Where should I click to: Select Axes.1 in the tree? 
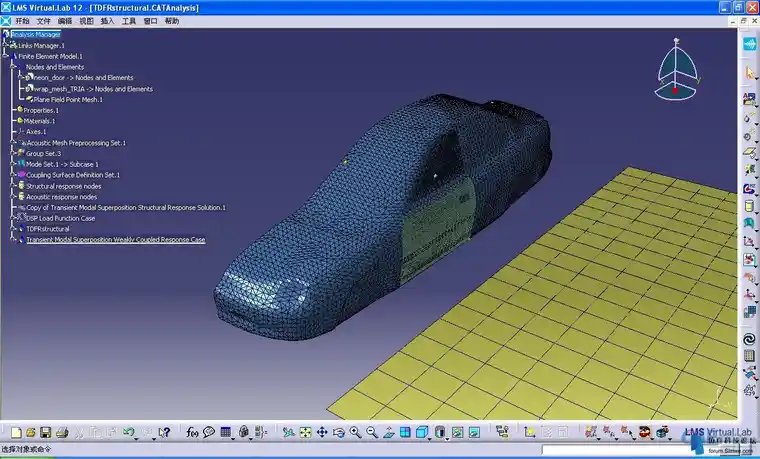[x=36, y=132]
